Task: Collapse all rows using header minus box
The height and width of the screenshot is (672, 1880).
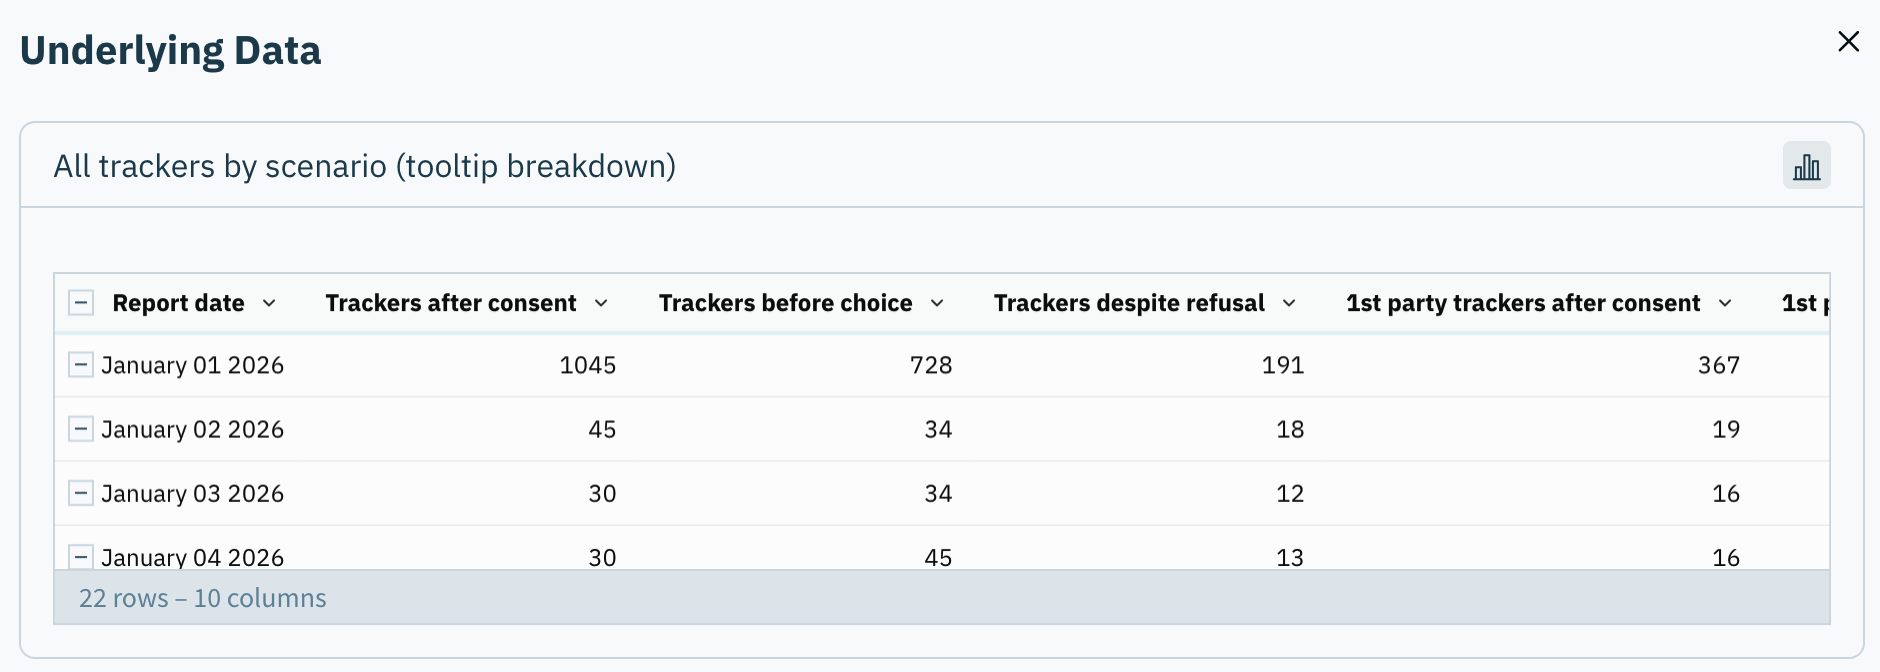Action: point(81,302)
